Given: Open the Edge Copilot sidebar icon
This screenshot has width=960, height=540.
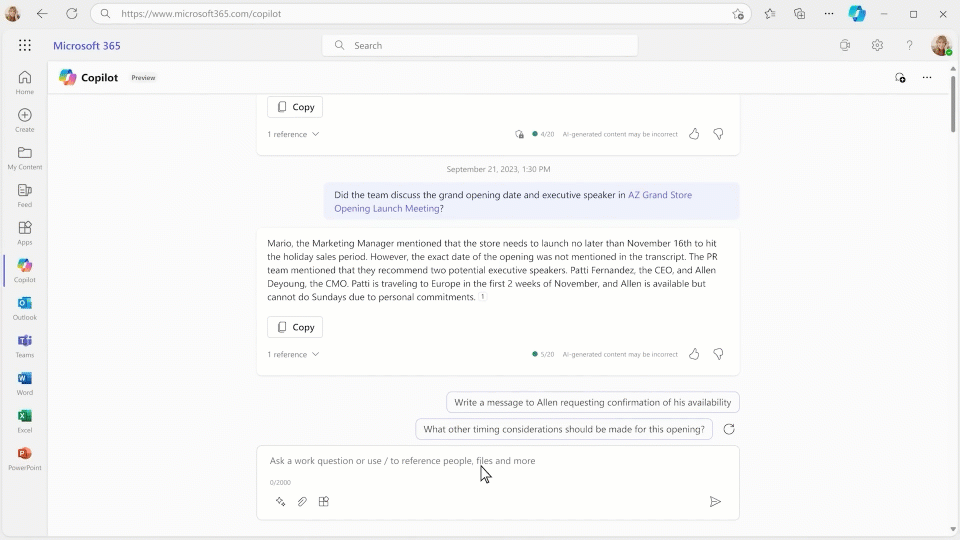Looking at the screenshot, I should [857, 13].
